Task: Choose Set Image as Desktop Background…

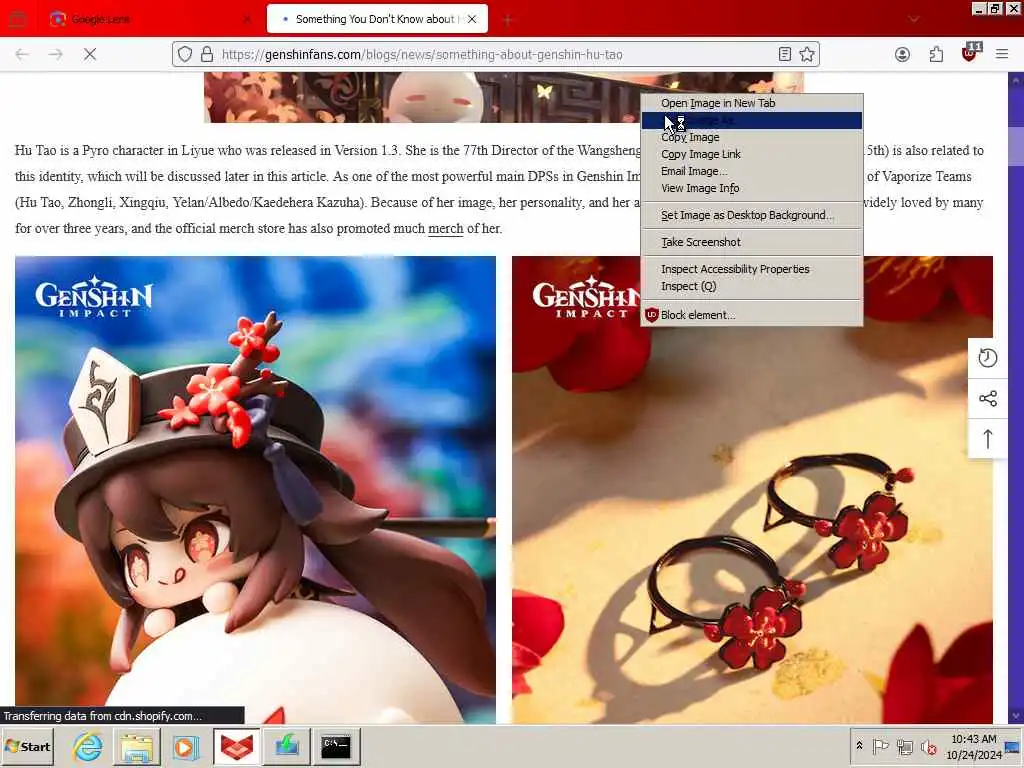Action: [752, 215]
